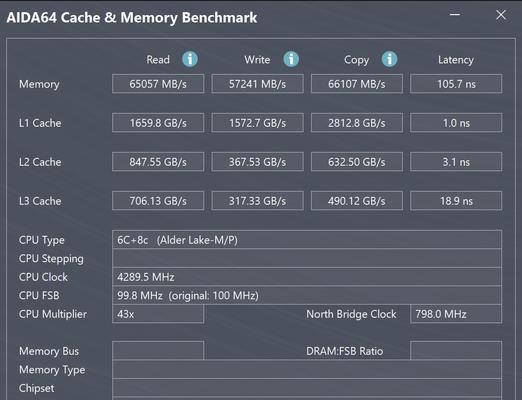Screen dimensions: 522x400
Task: Click the info icon next to Write
Action: coord(291,59)
